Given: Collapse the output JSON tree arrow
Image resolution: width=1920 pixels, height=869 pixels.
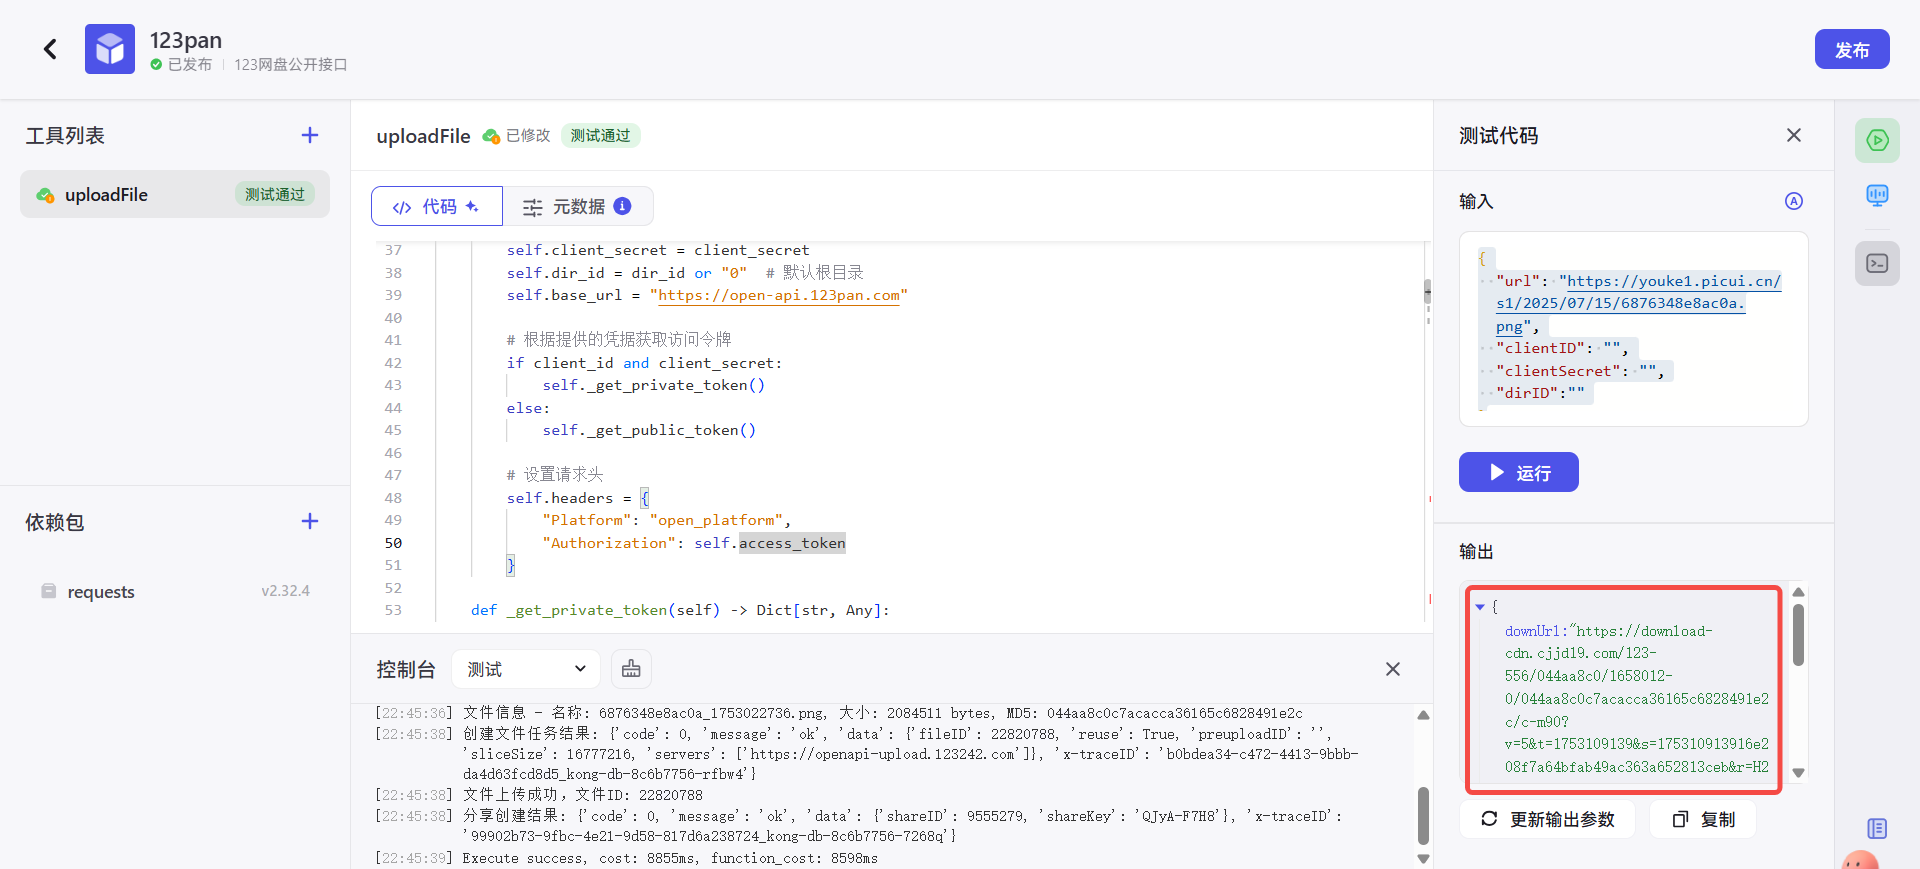Looking at the screenshot, I should (x=1480, y=607).
